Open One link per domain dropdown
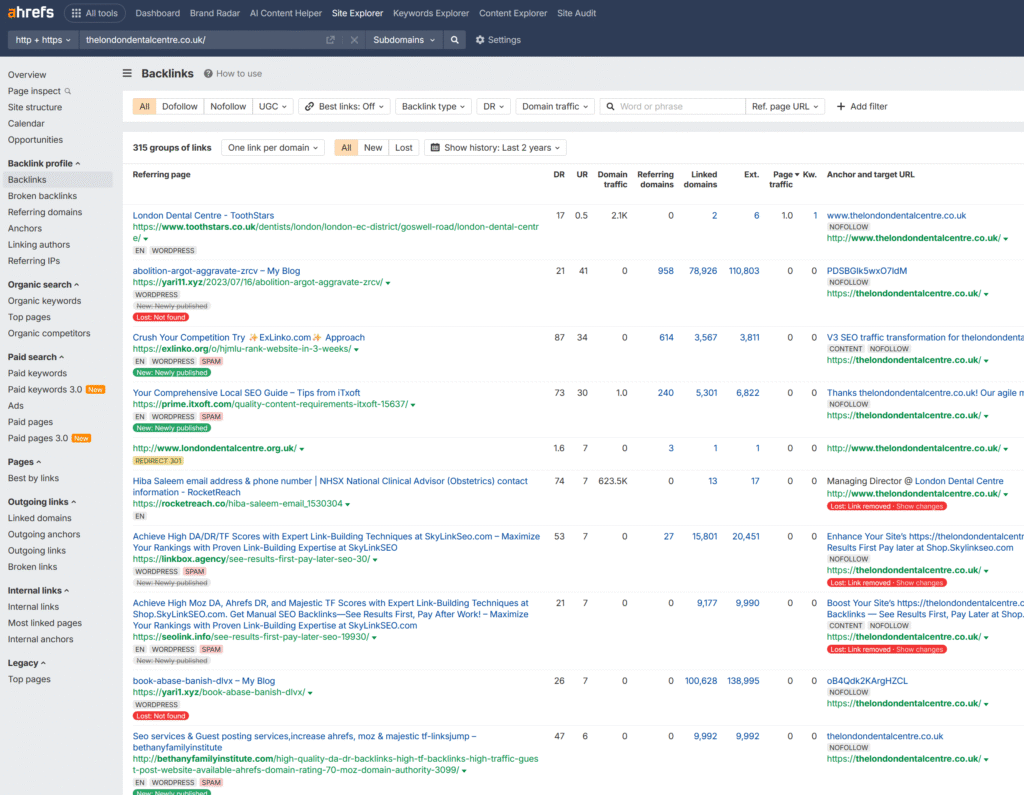Screen dimensions: 1024x795 tap(272, 148)
